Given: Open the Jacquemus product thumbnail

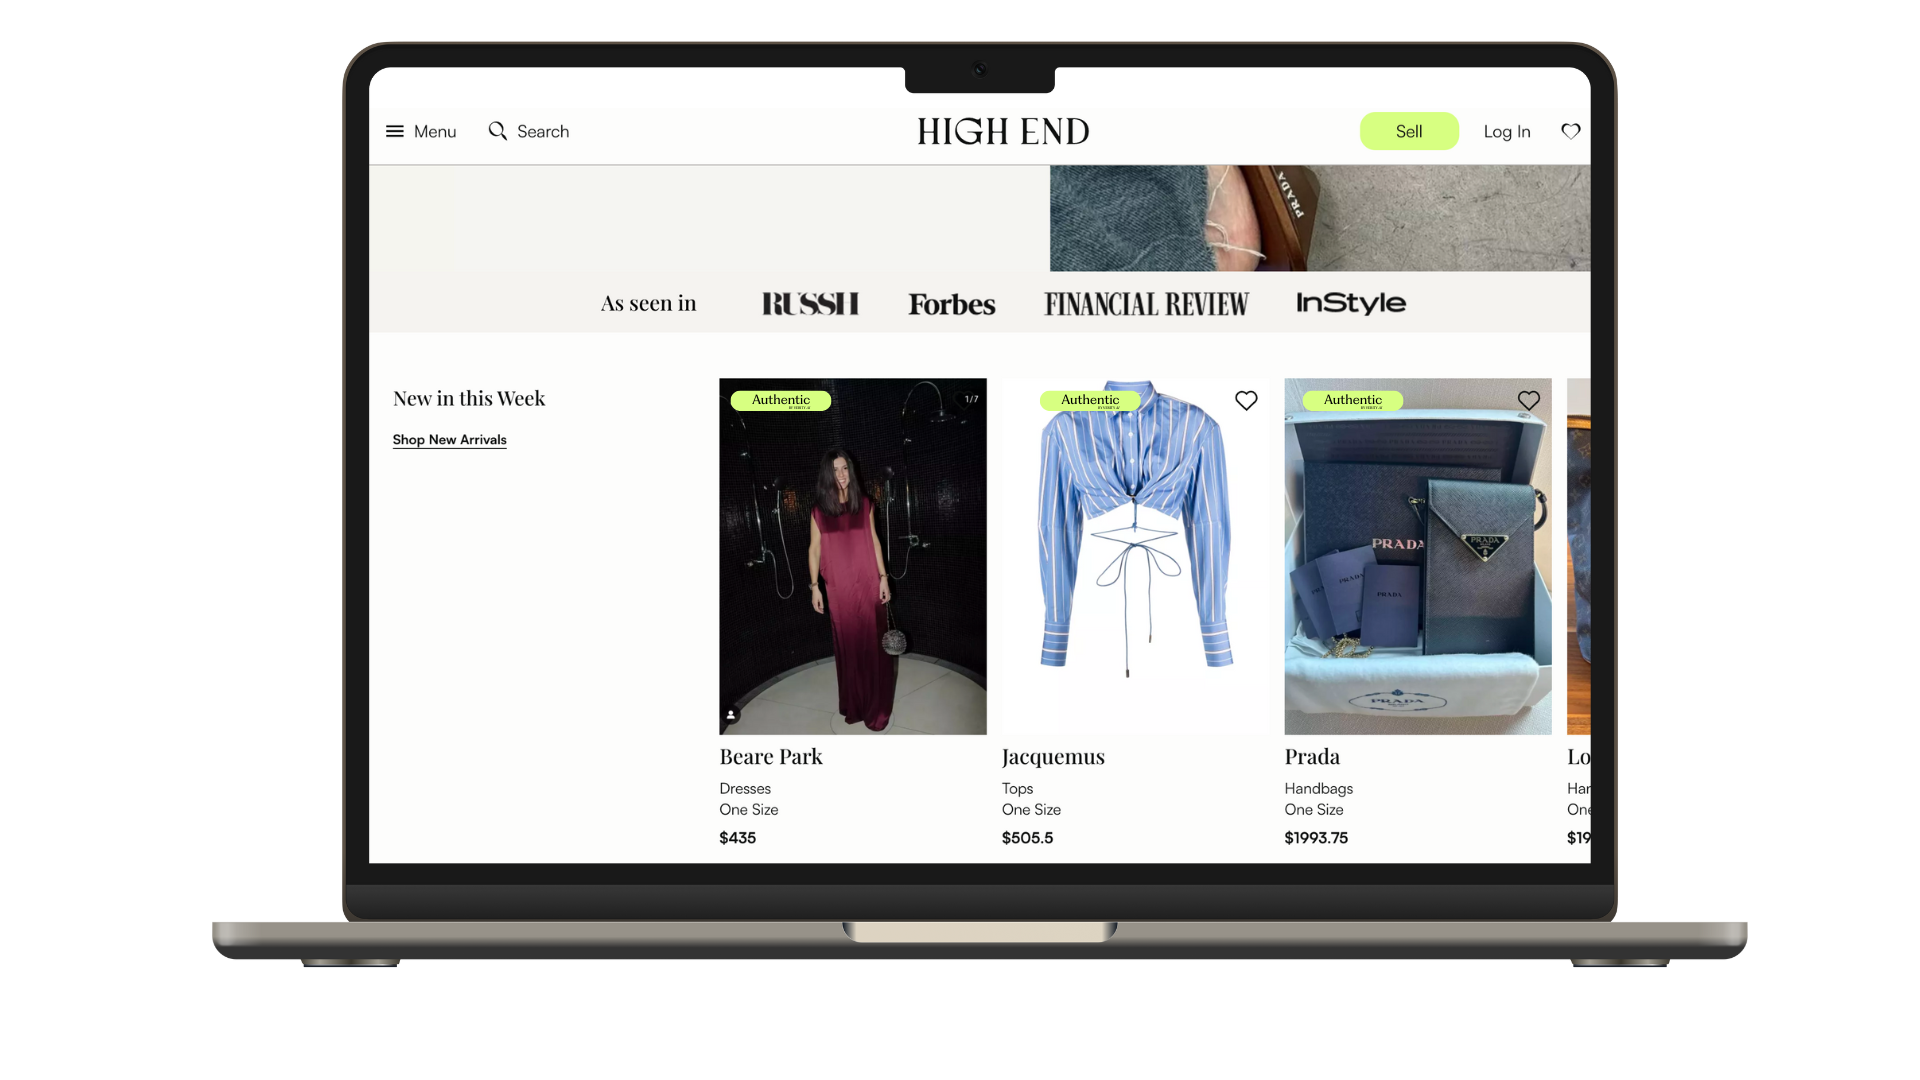Looking at the screenshot, I should (x=1134, y=555).
